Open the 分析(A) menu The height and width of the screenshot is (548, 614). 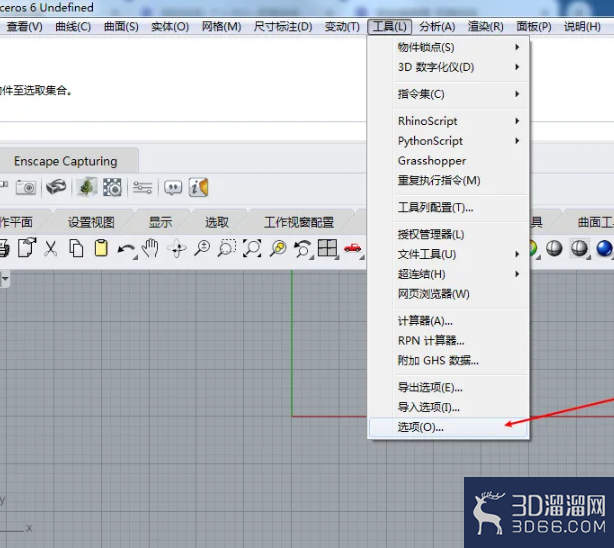click(x=437, y=27)
